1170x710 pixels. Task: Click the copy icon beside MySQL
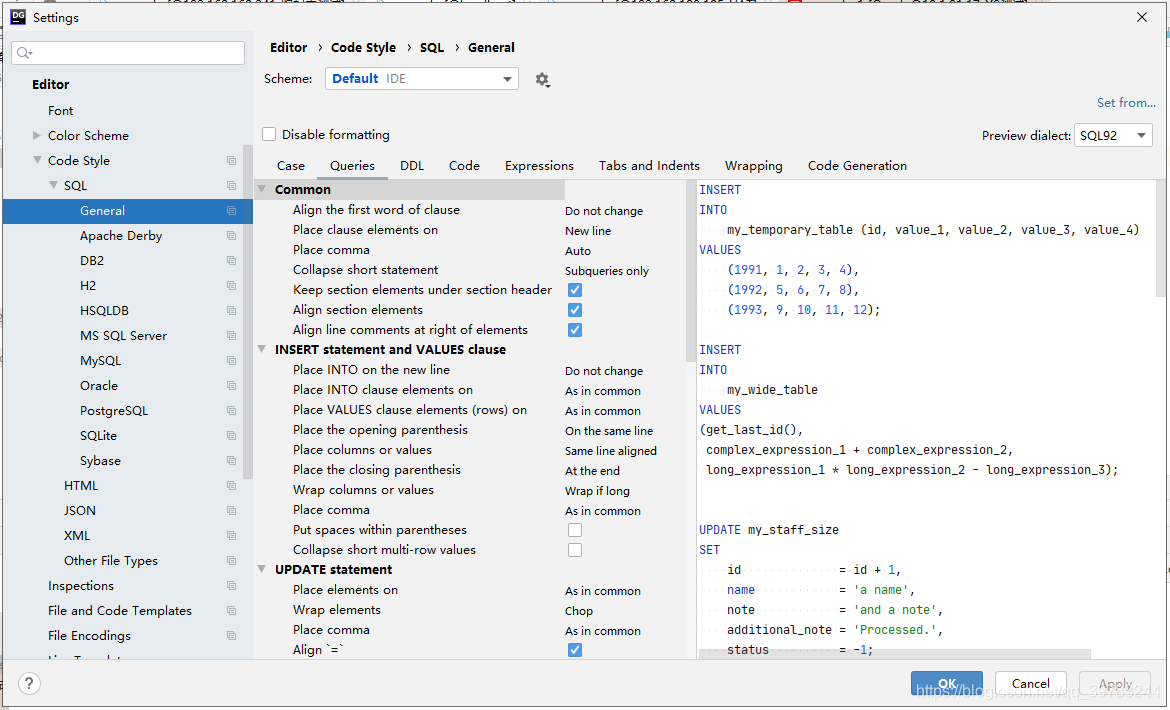tap(231, 361)
